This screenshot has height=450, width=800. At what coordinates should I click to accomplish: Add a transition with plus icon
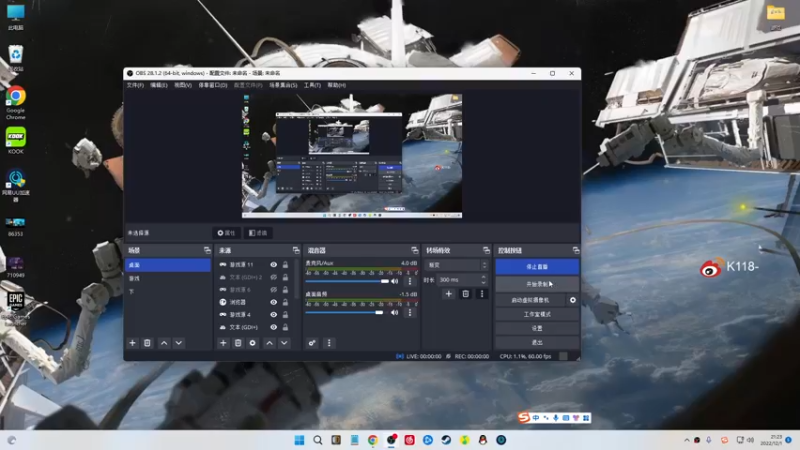[448, 294]
